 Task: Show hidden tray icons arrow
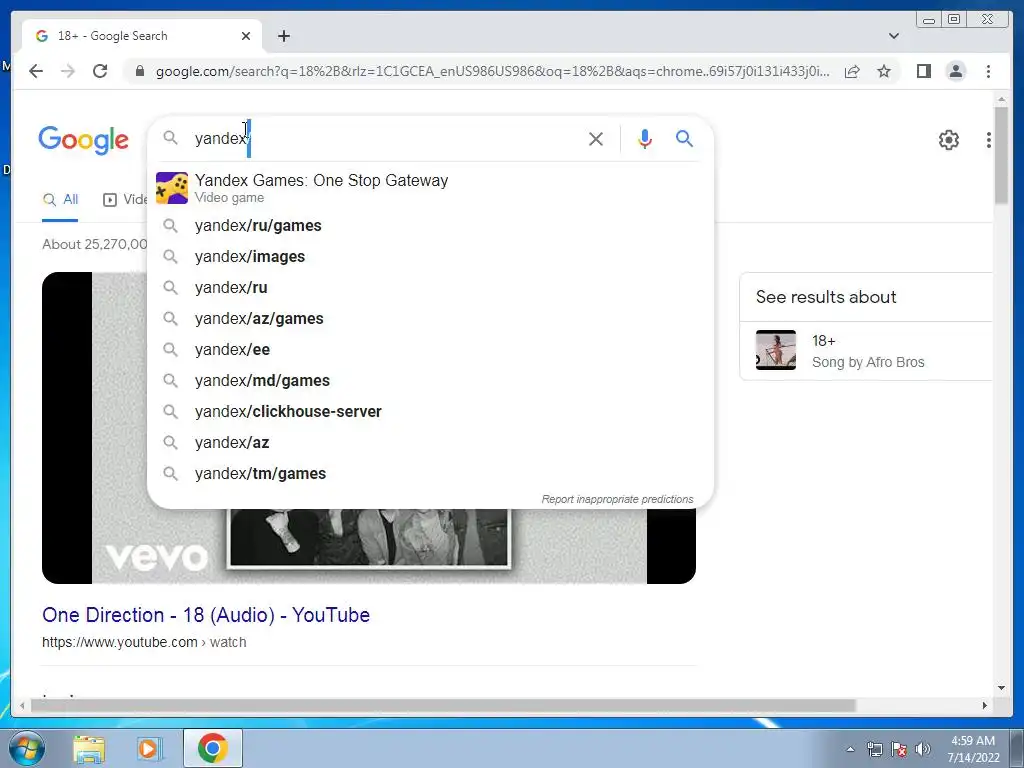[x=850, y=750]
